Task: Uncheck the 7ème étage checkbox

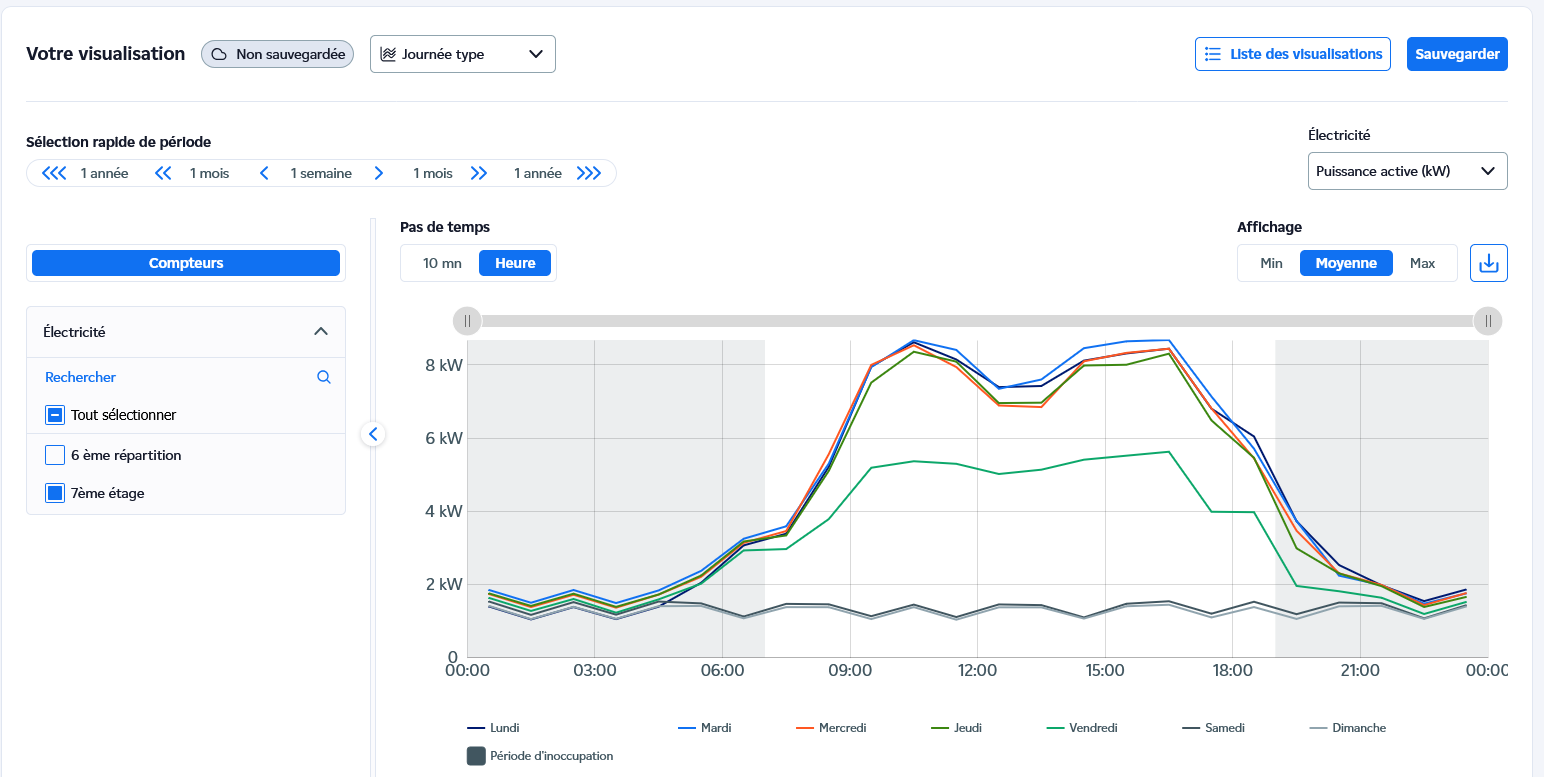Action: pyautogui.click(x=55, y=493)
